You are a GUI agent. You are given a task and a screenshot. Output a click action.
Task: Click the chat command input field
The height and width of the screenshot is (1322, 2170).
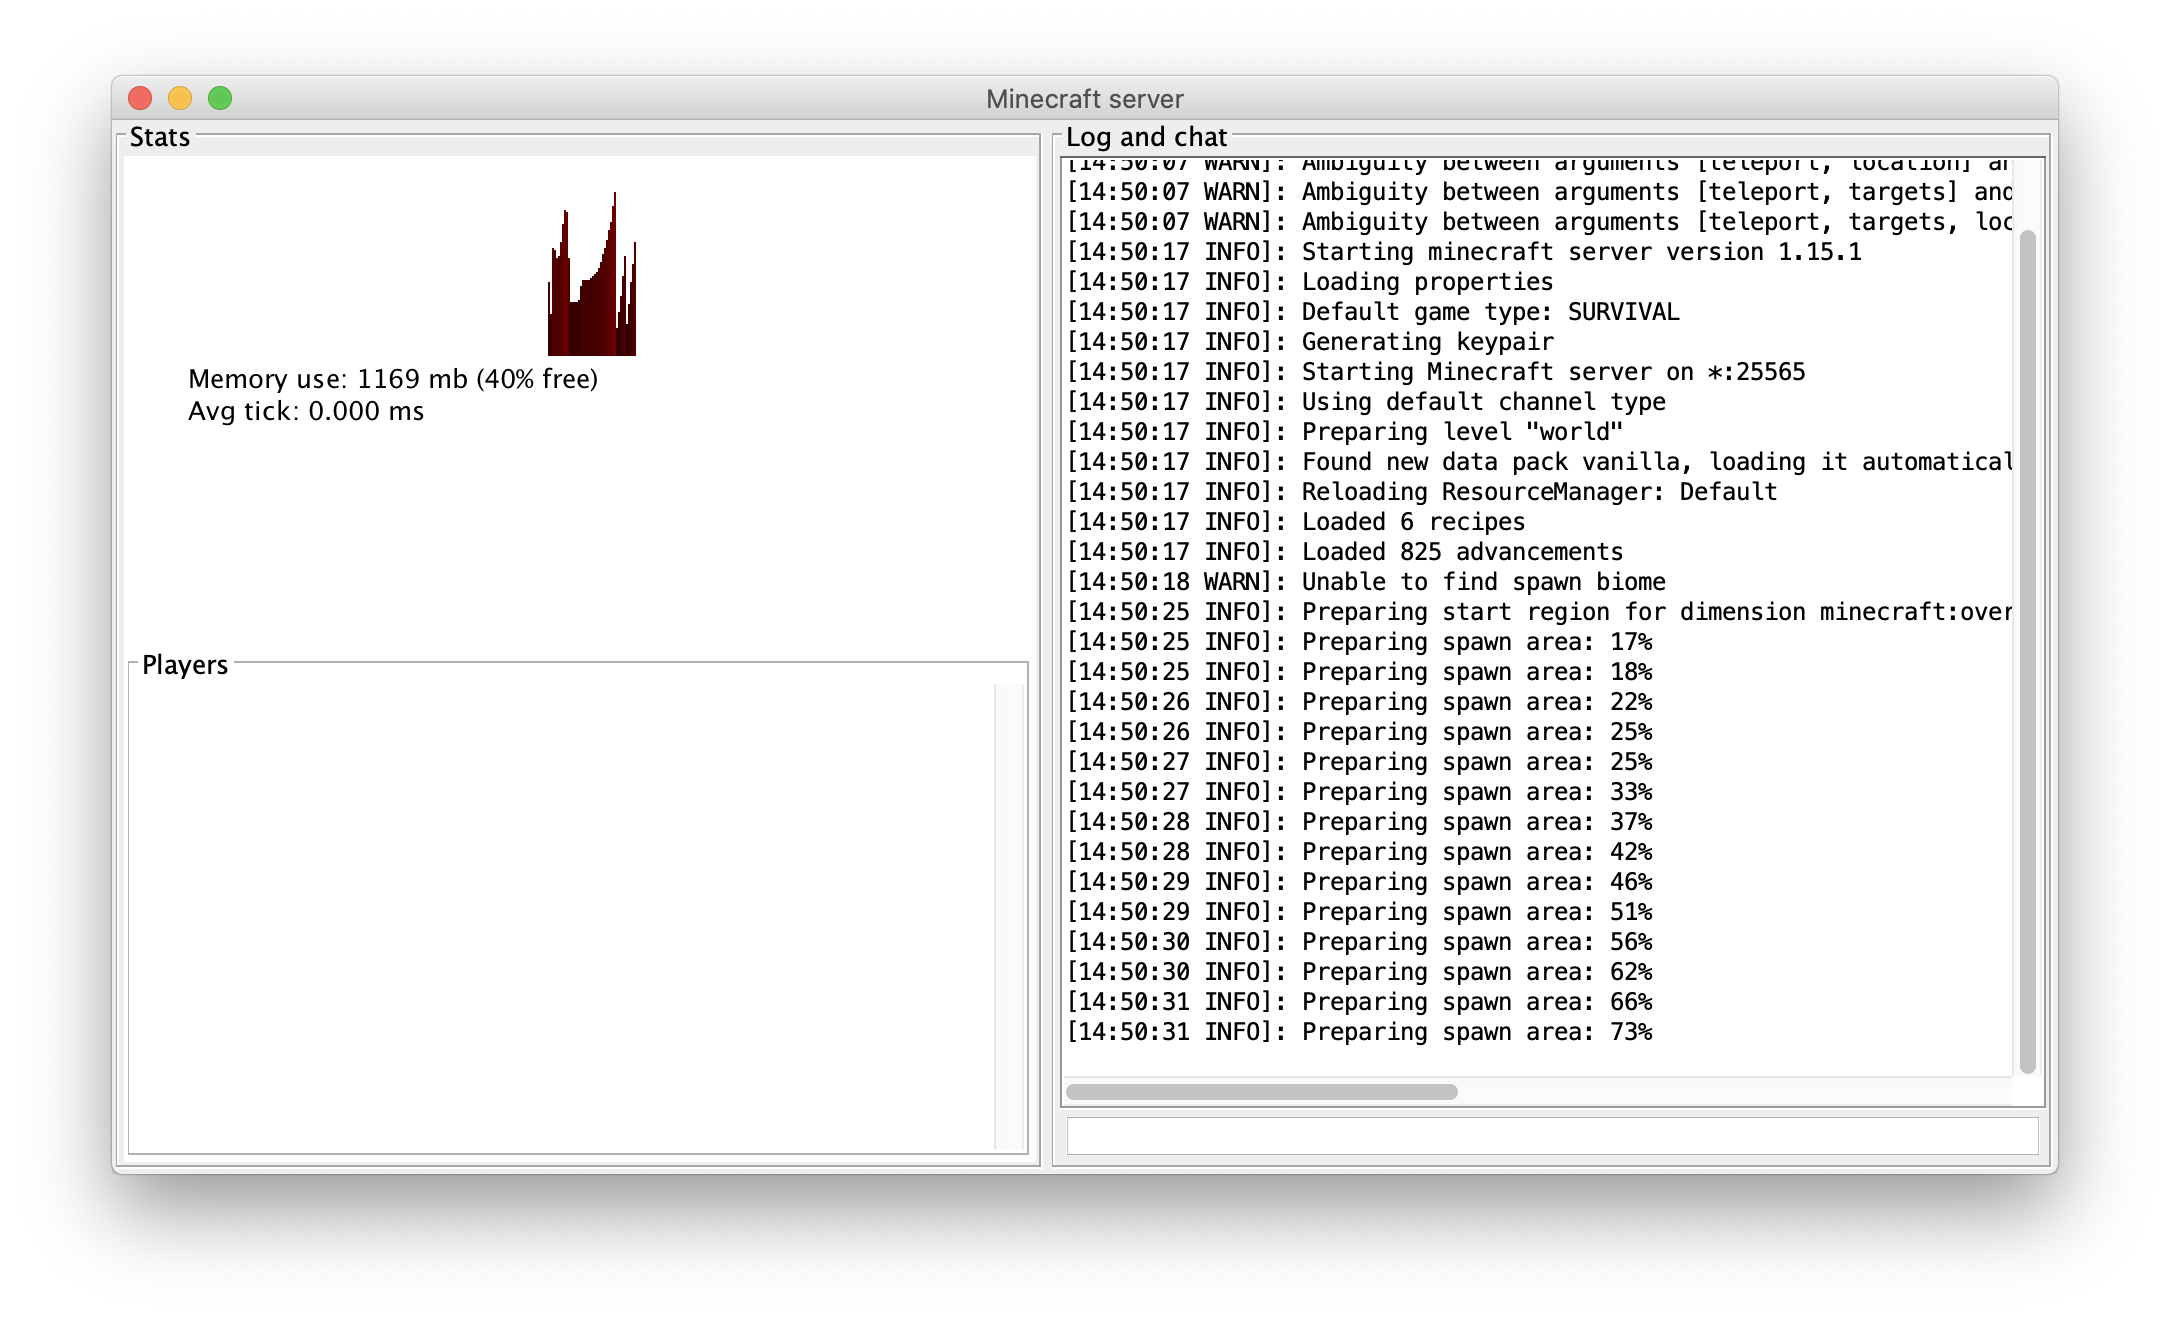tap(1552, 1136)
